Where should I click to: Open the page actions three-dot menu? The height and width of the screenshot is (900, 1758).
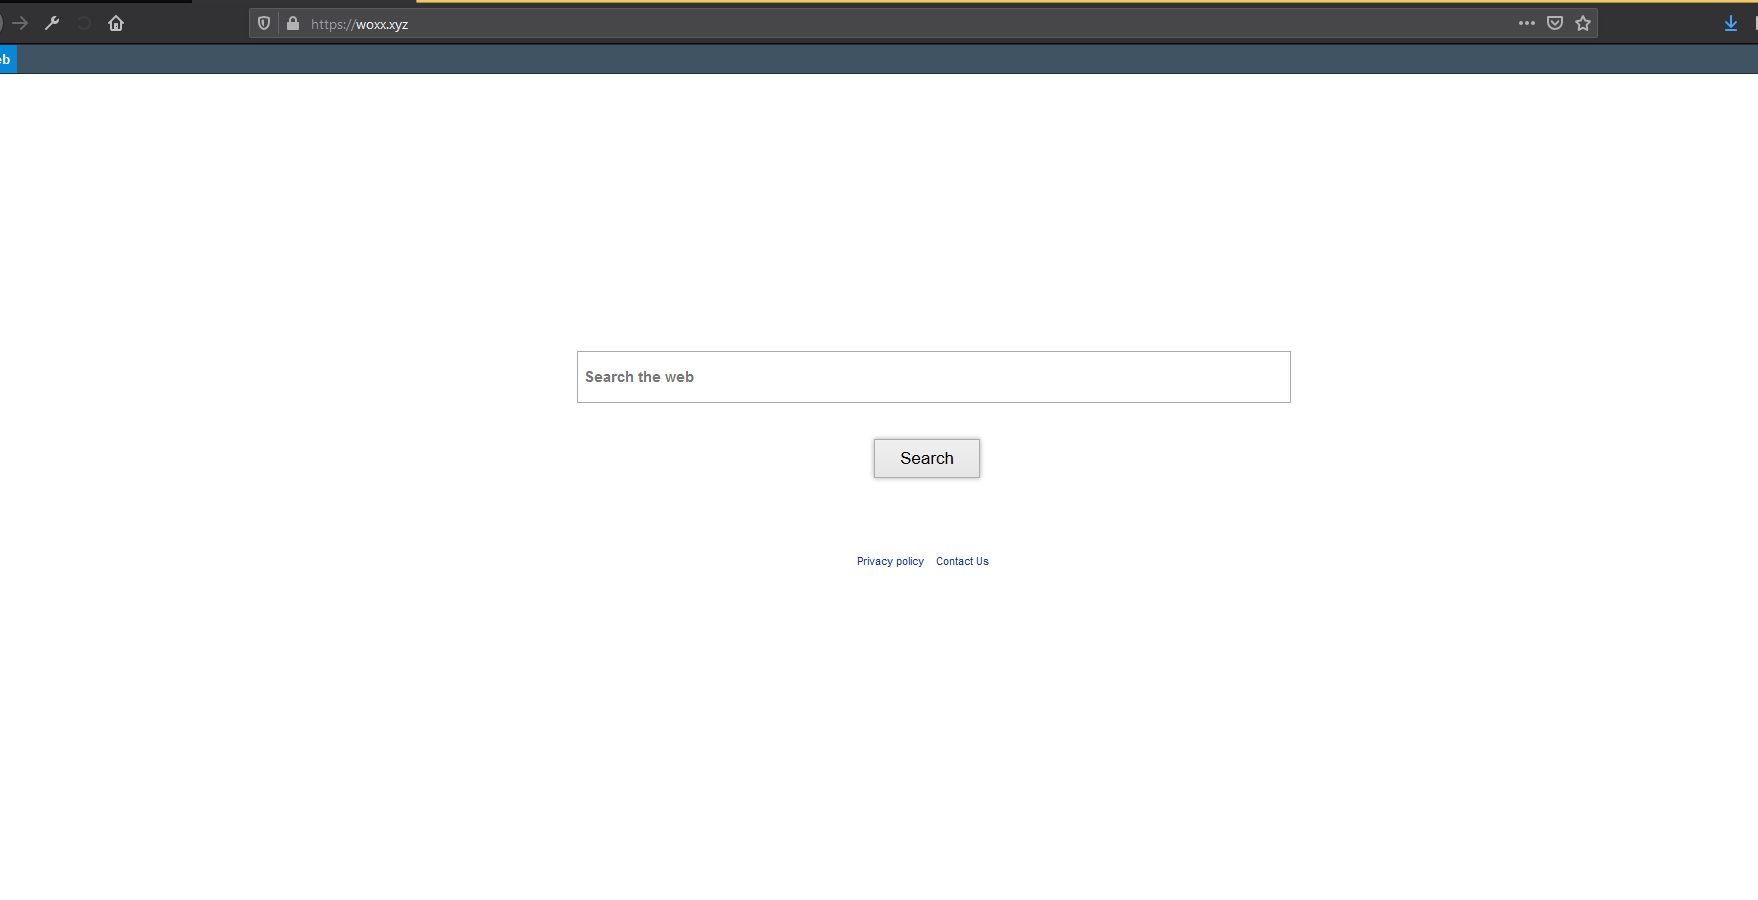pos(1526,23)
